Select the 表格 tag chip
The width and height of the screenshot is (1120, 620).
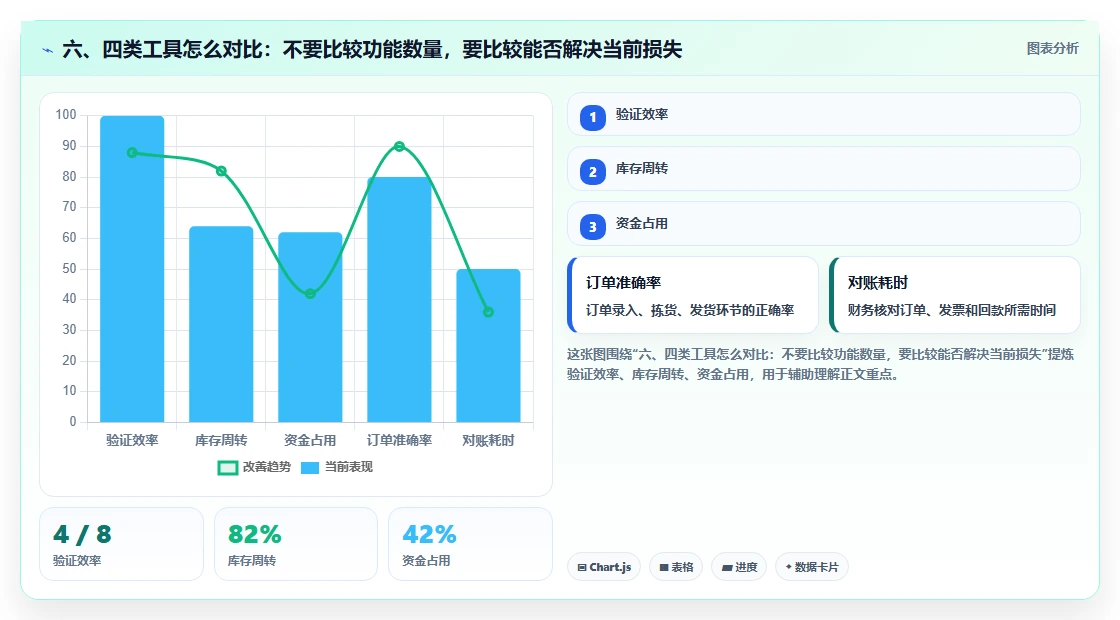[676, 567]
